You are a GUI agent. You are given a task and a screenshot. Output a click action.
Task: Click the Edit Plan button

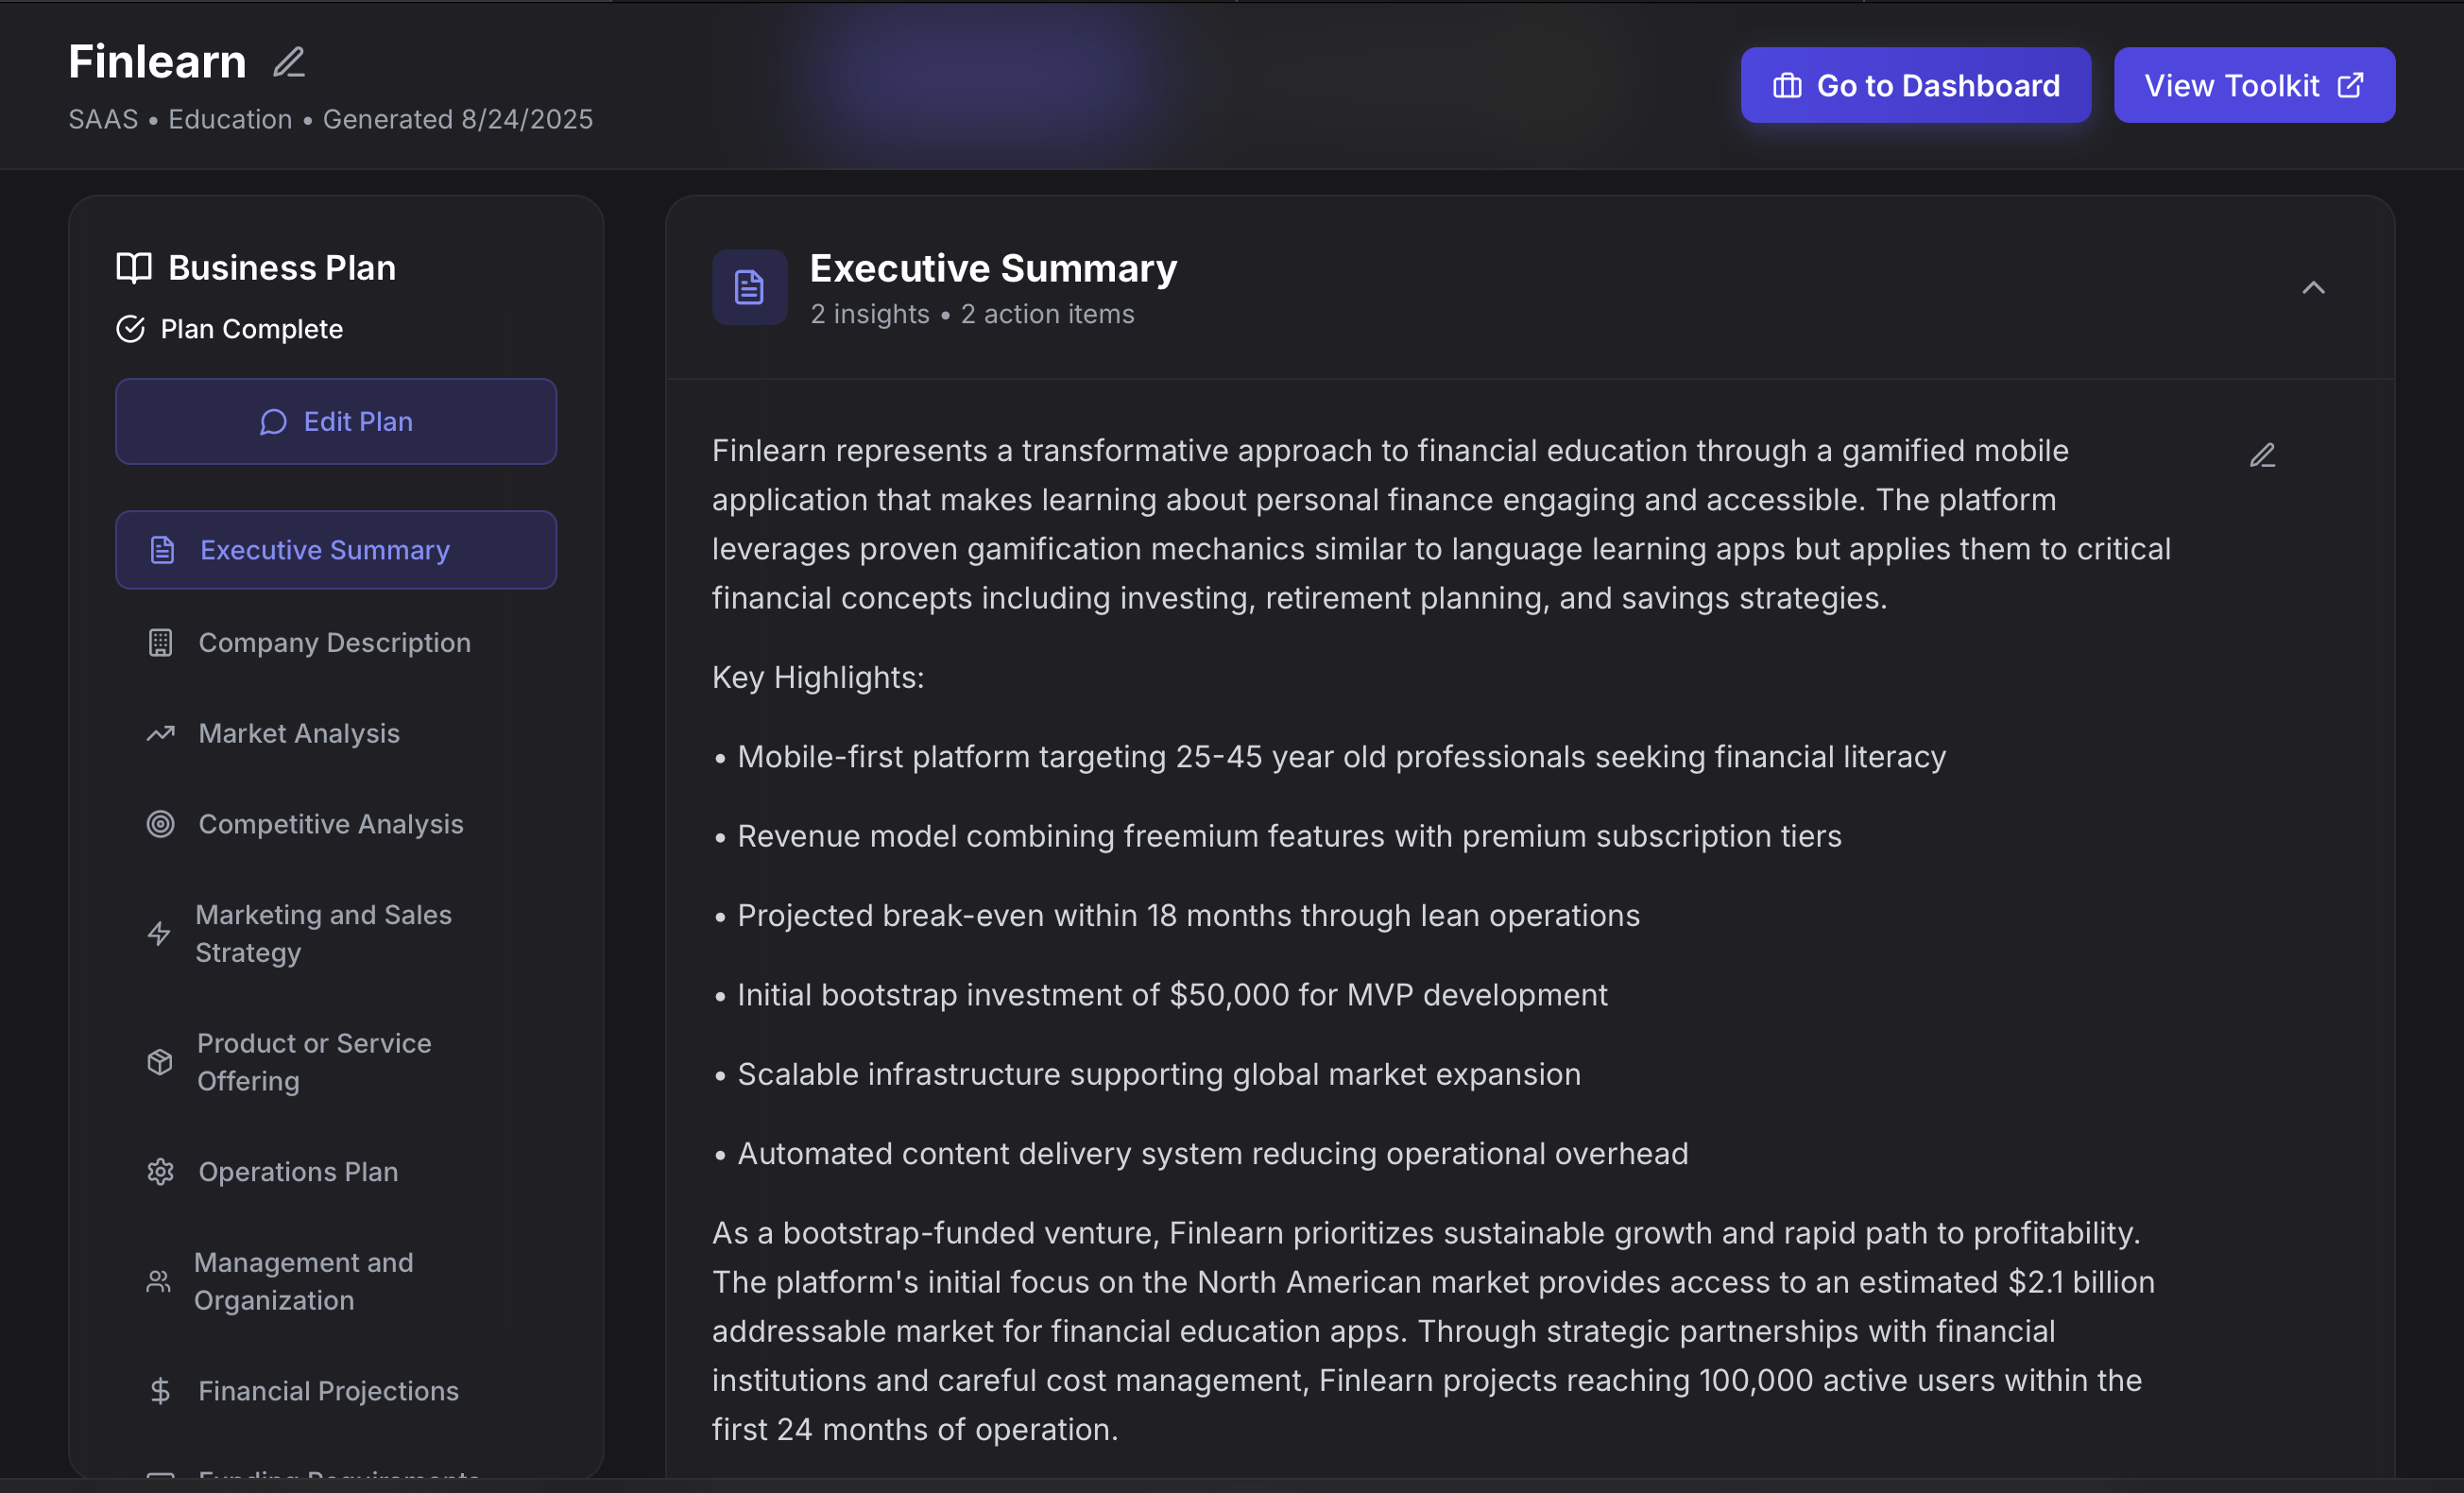pyautogui.click(x=336, y=421)
